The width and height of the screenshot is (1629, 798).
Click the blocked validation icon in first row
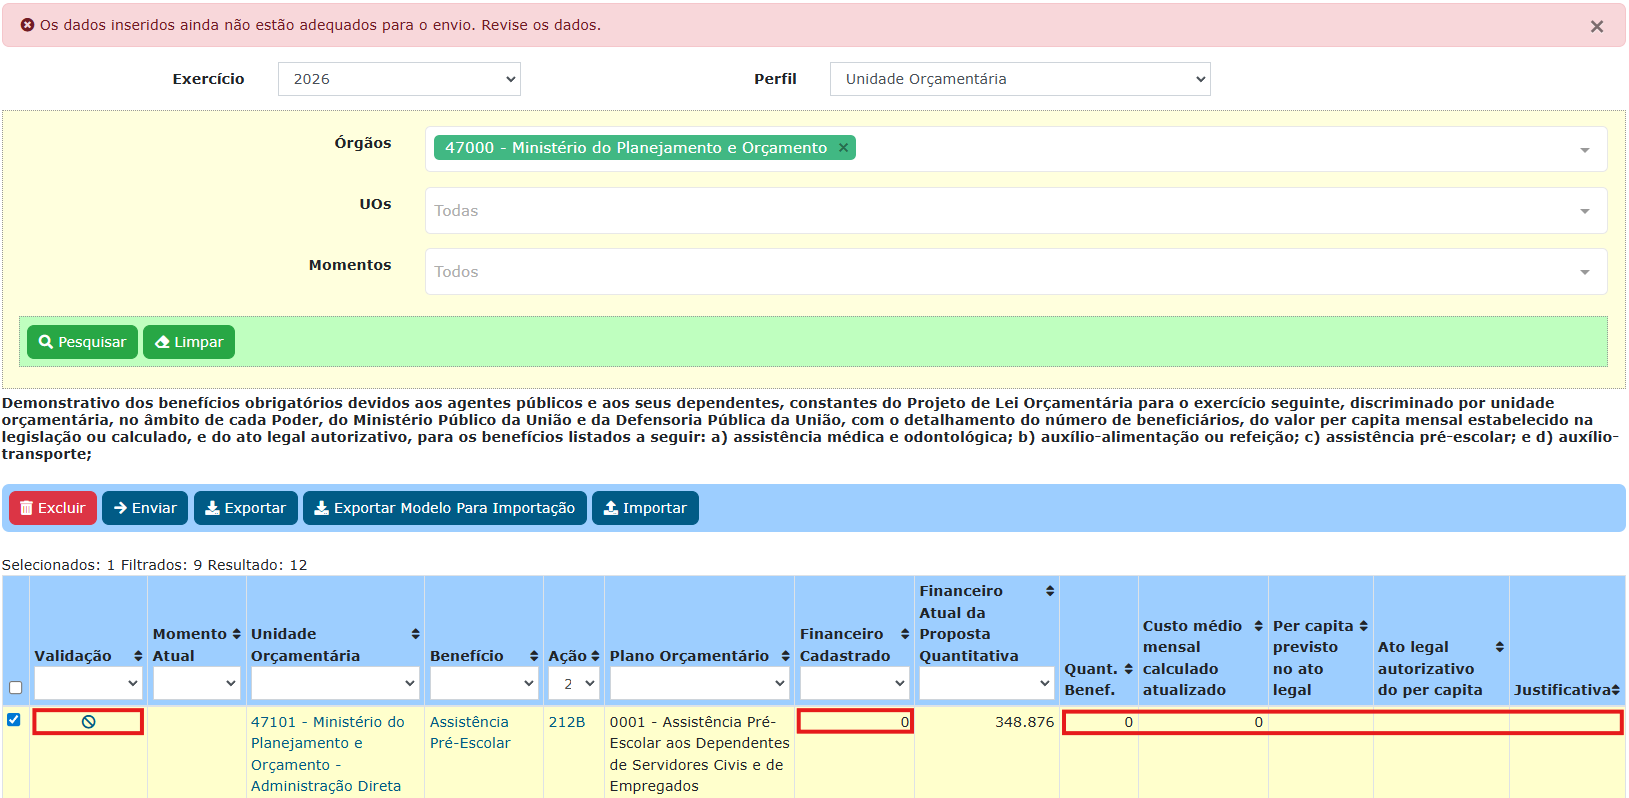click(88, 722)
